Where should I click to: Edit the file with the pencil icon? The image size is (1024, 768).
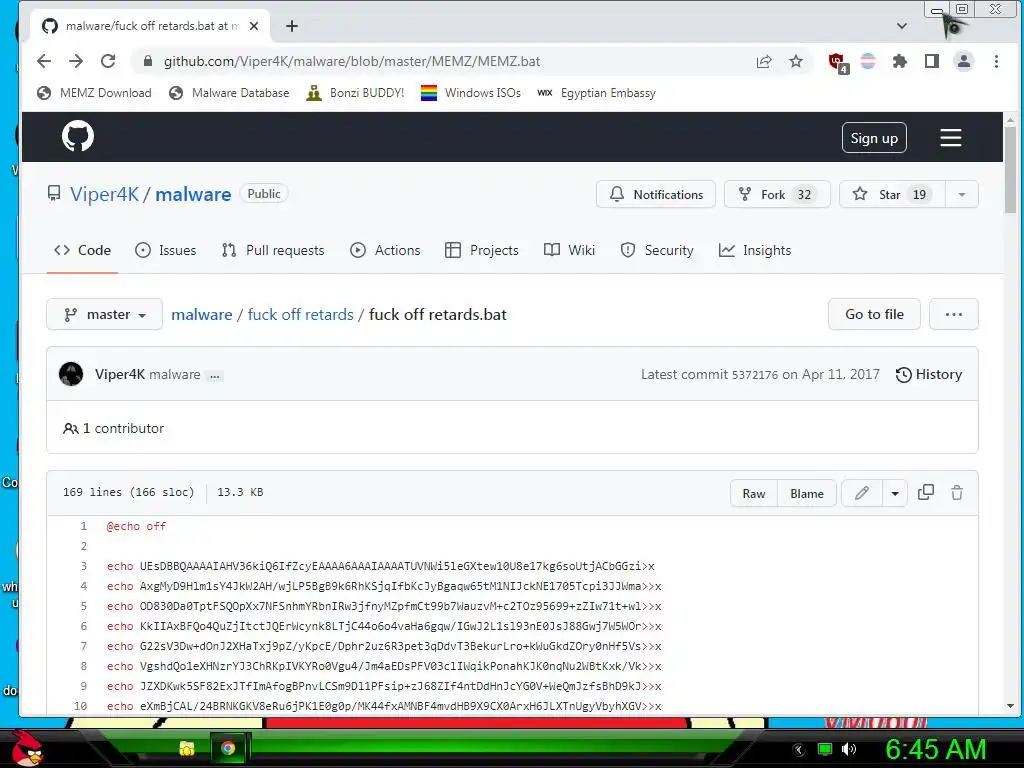coord(862,493)
